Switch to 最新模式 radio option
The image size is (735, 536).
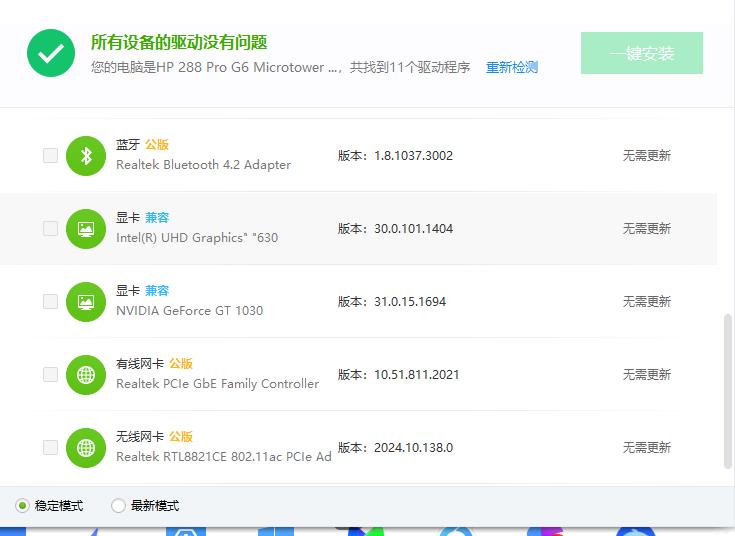pyautogui.click(x=119, y=506)
